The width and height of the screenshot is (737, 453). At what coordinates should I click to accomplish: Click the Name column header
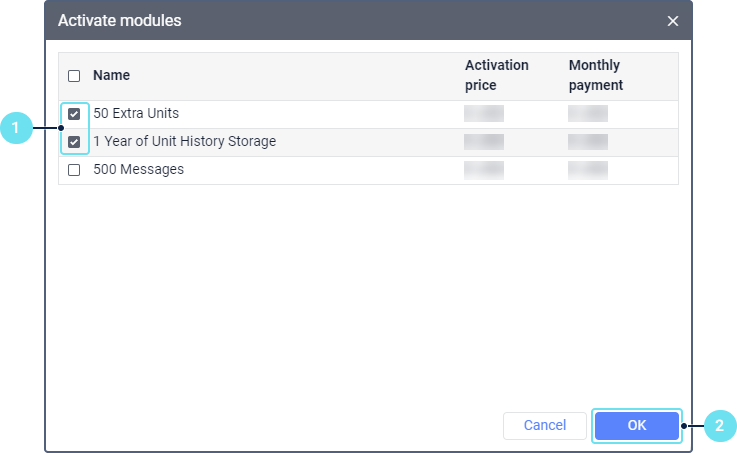click(111, 75)
